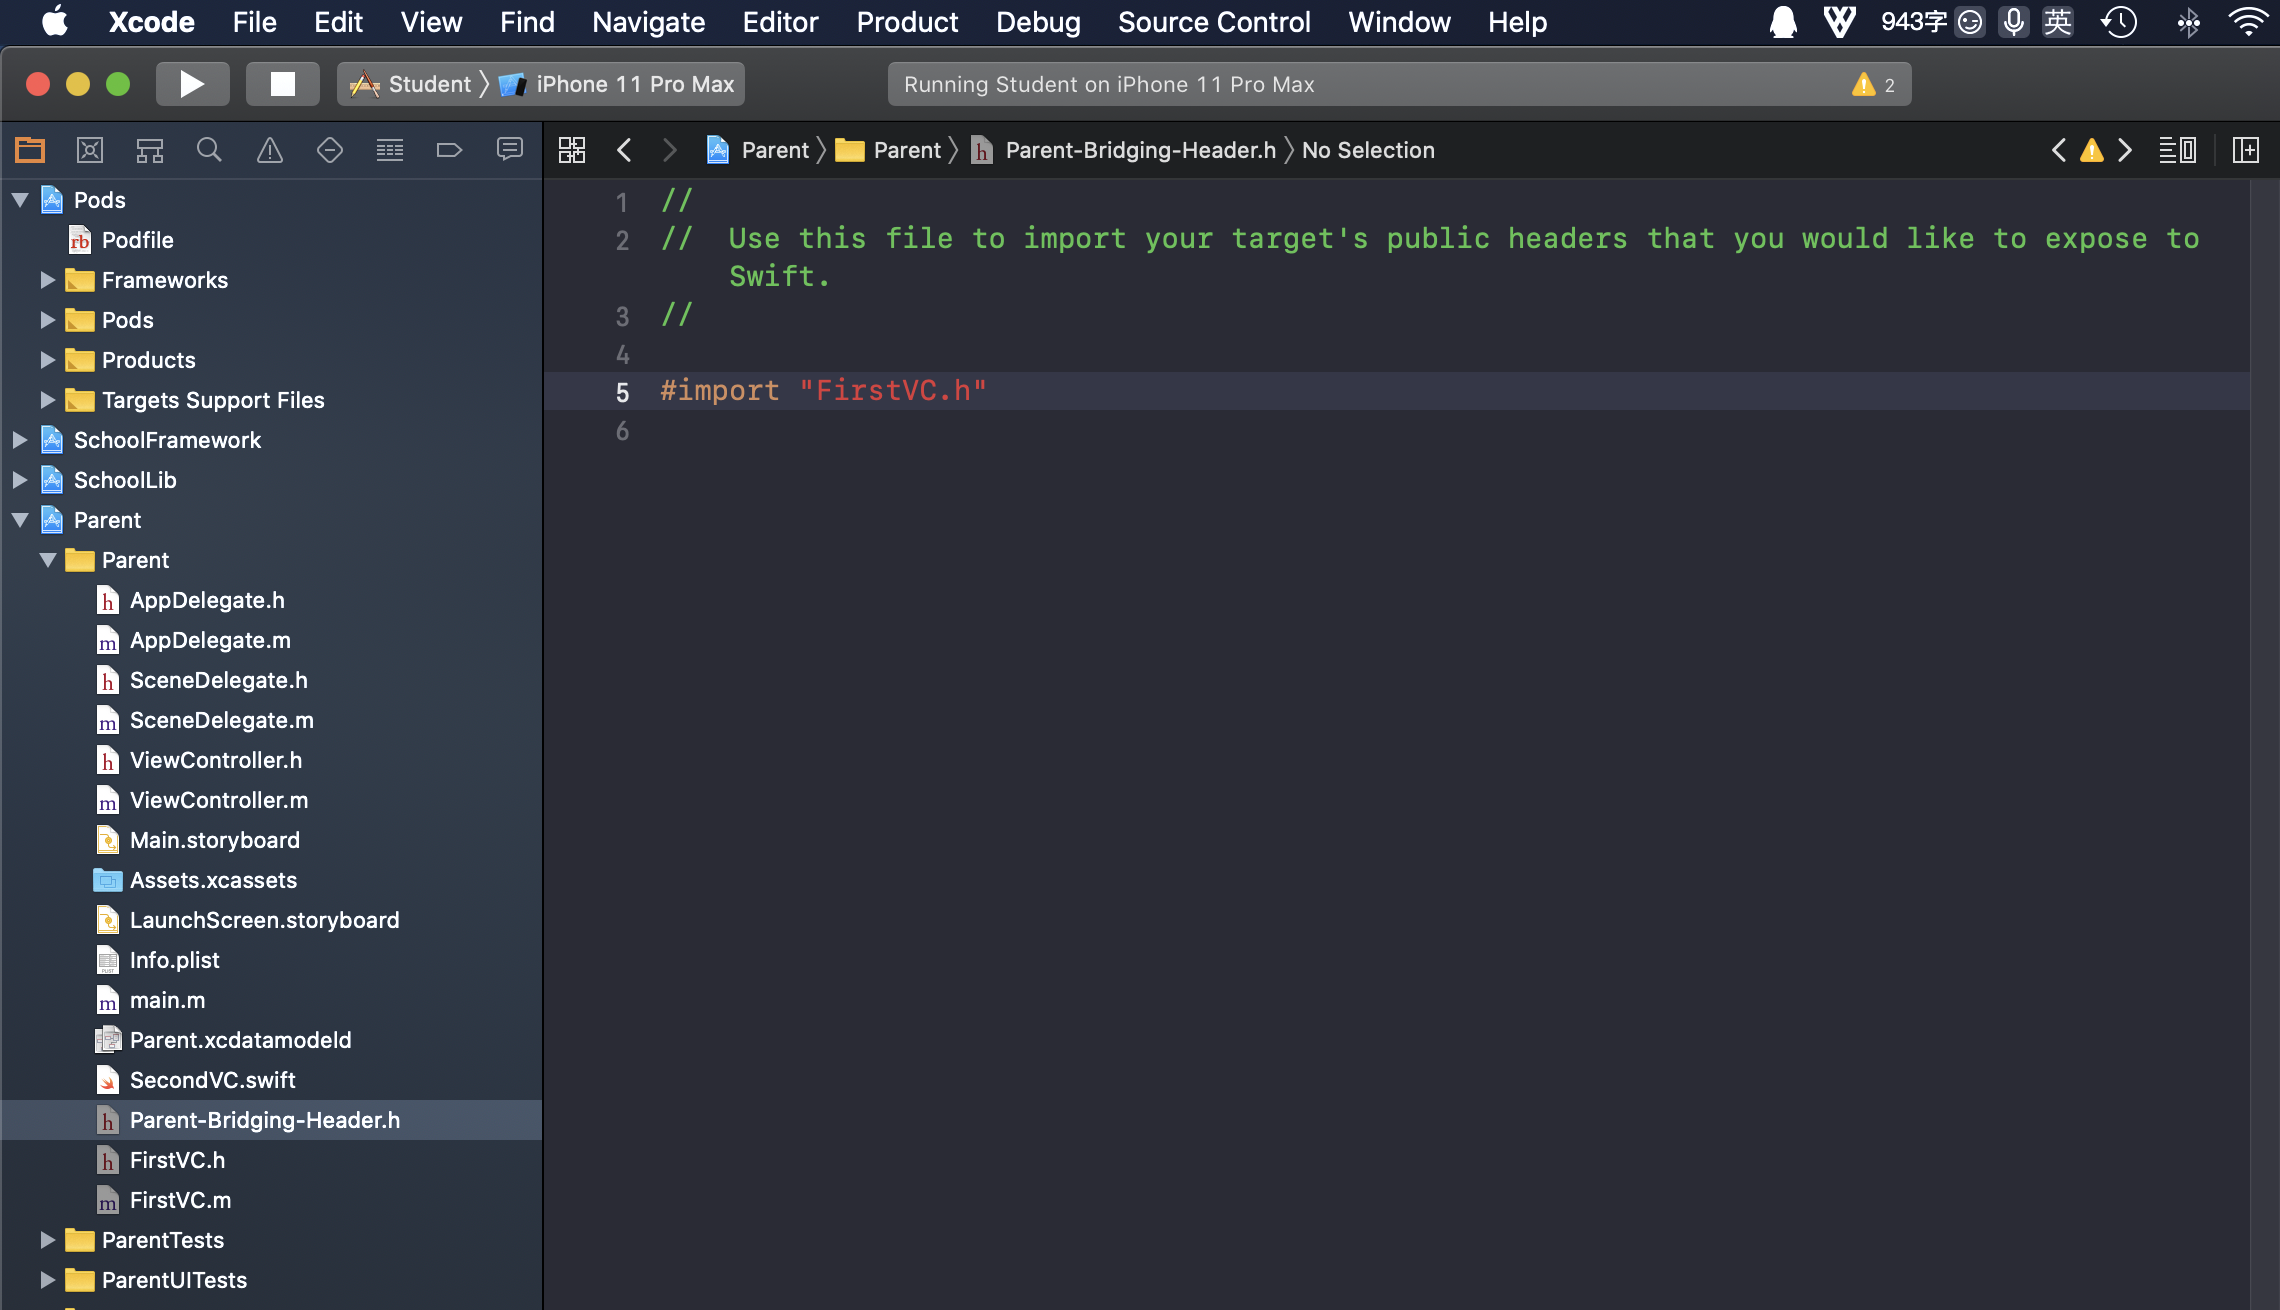Screen dimensions: 2280x1310
Task: Go forward in editor history
Action: (x=670, y=150)
